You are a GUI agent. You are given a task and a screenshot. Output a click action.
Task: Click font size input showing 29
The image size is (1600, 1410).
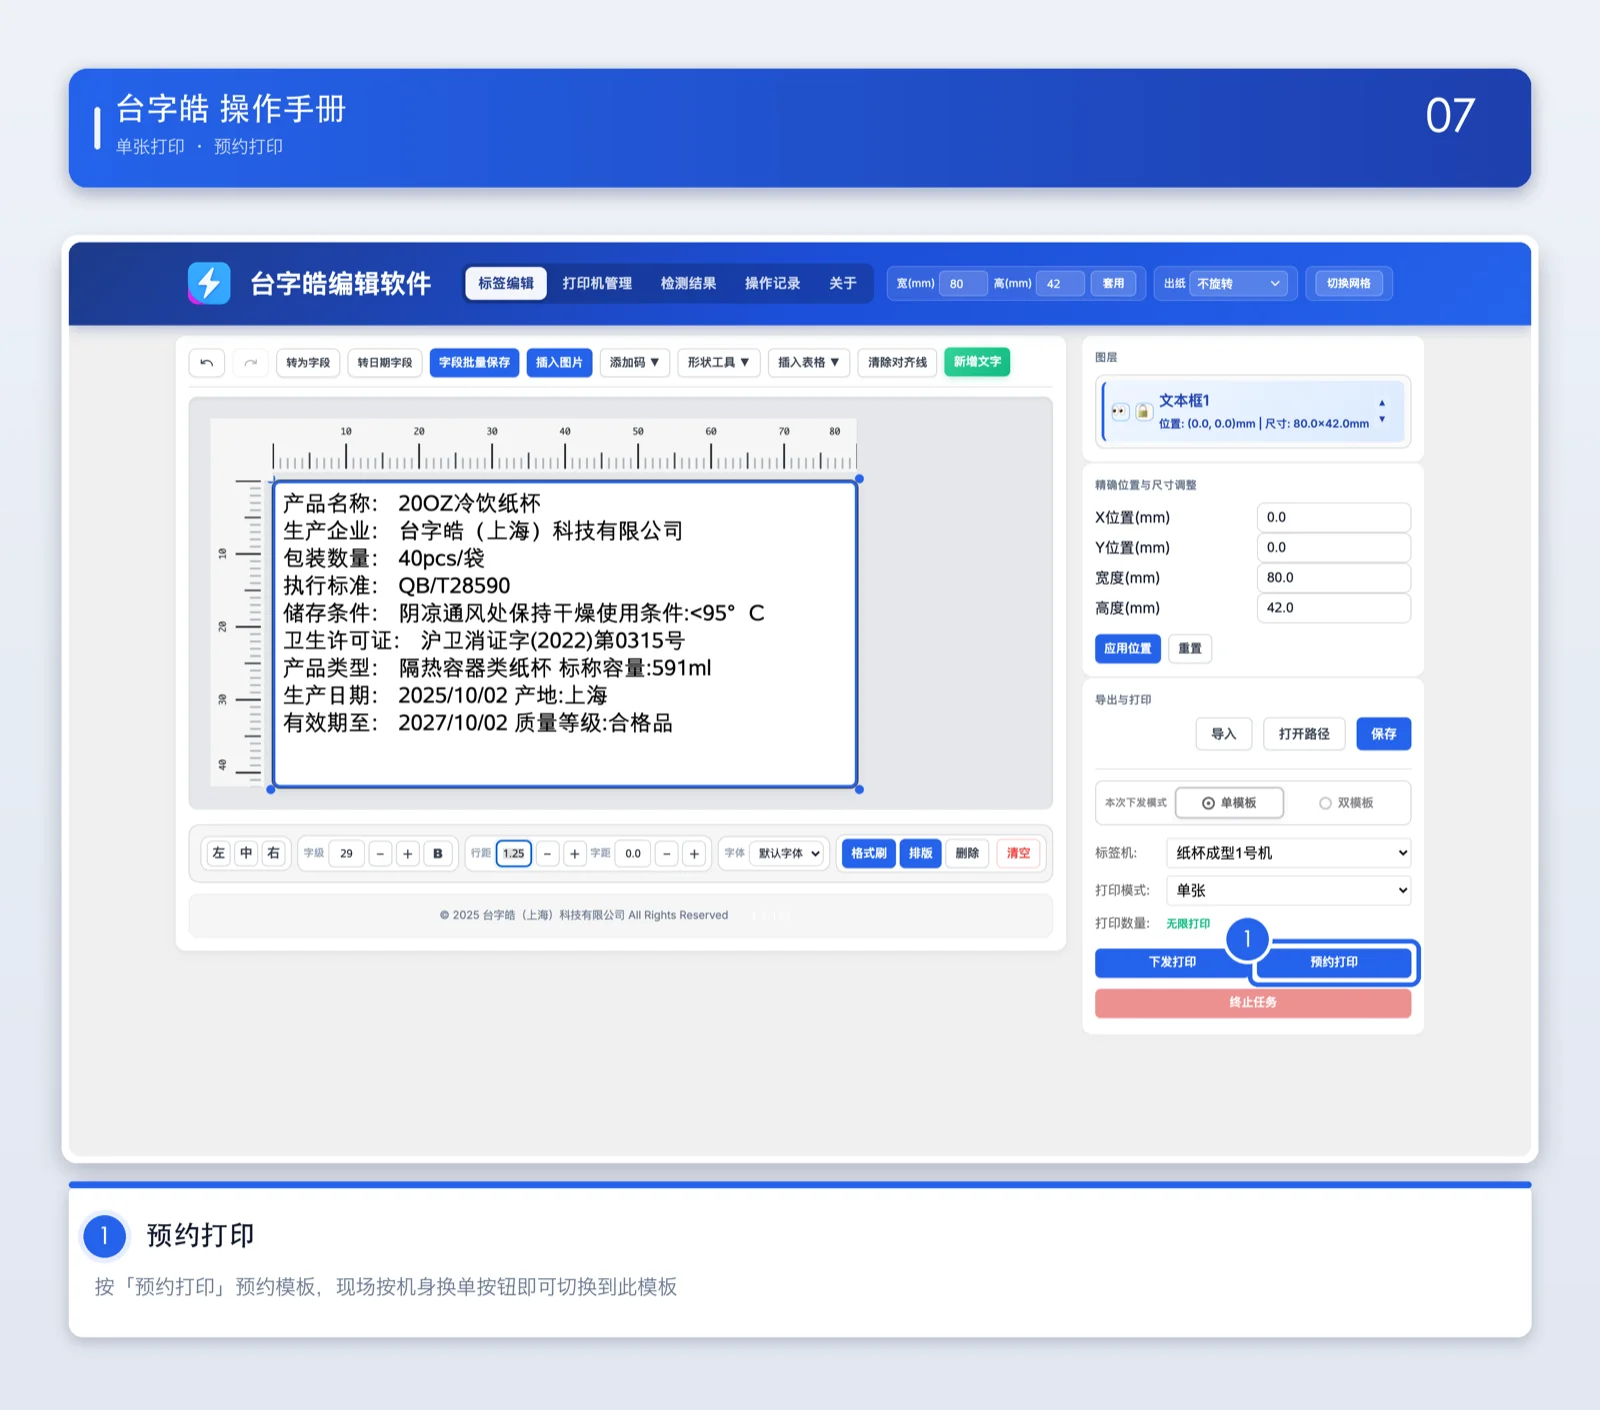(x=346, y=853)
